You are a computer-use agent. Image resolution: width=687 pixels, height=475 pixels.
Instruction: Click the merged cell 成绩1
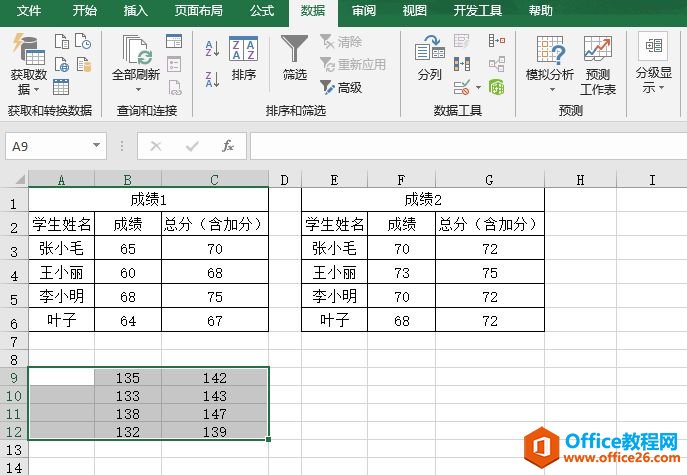(149, 200)
